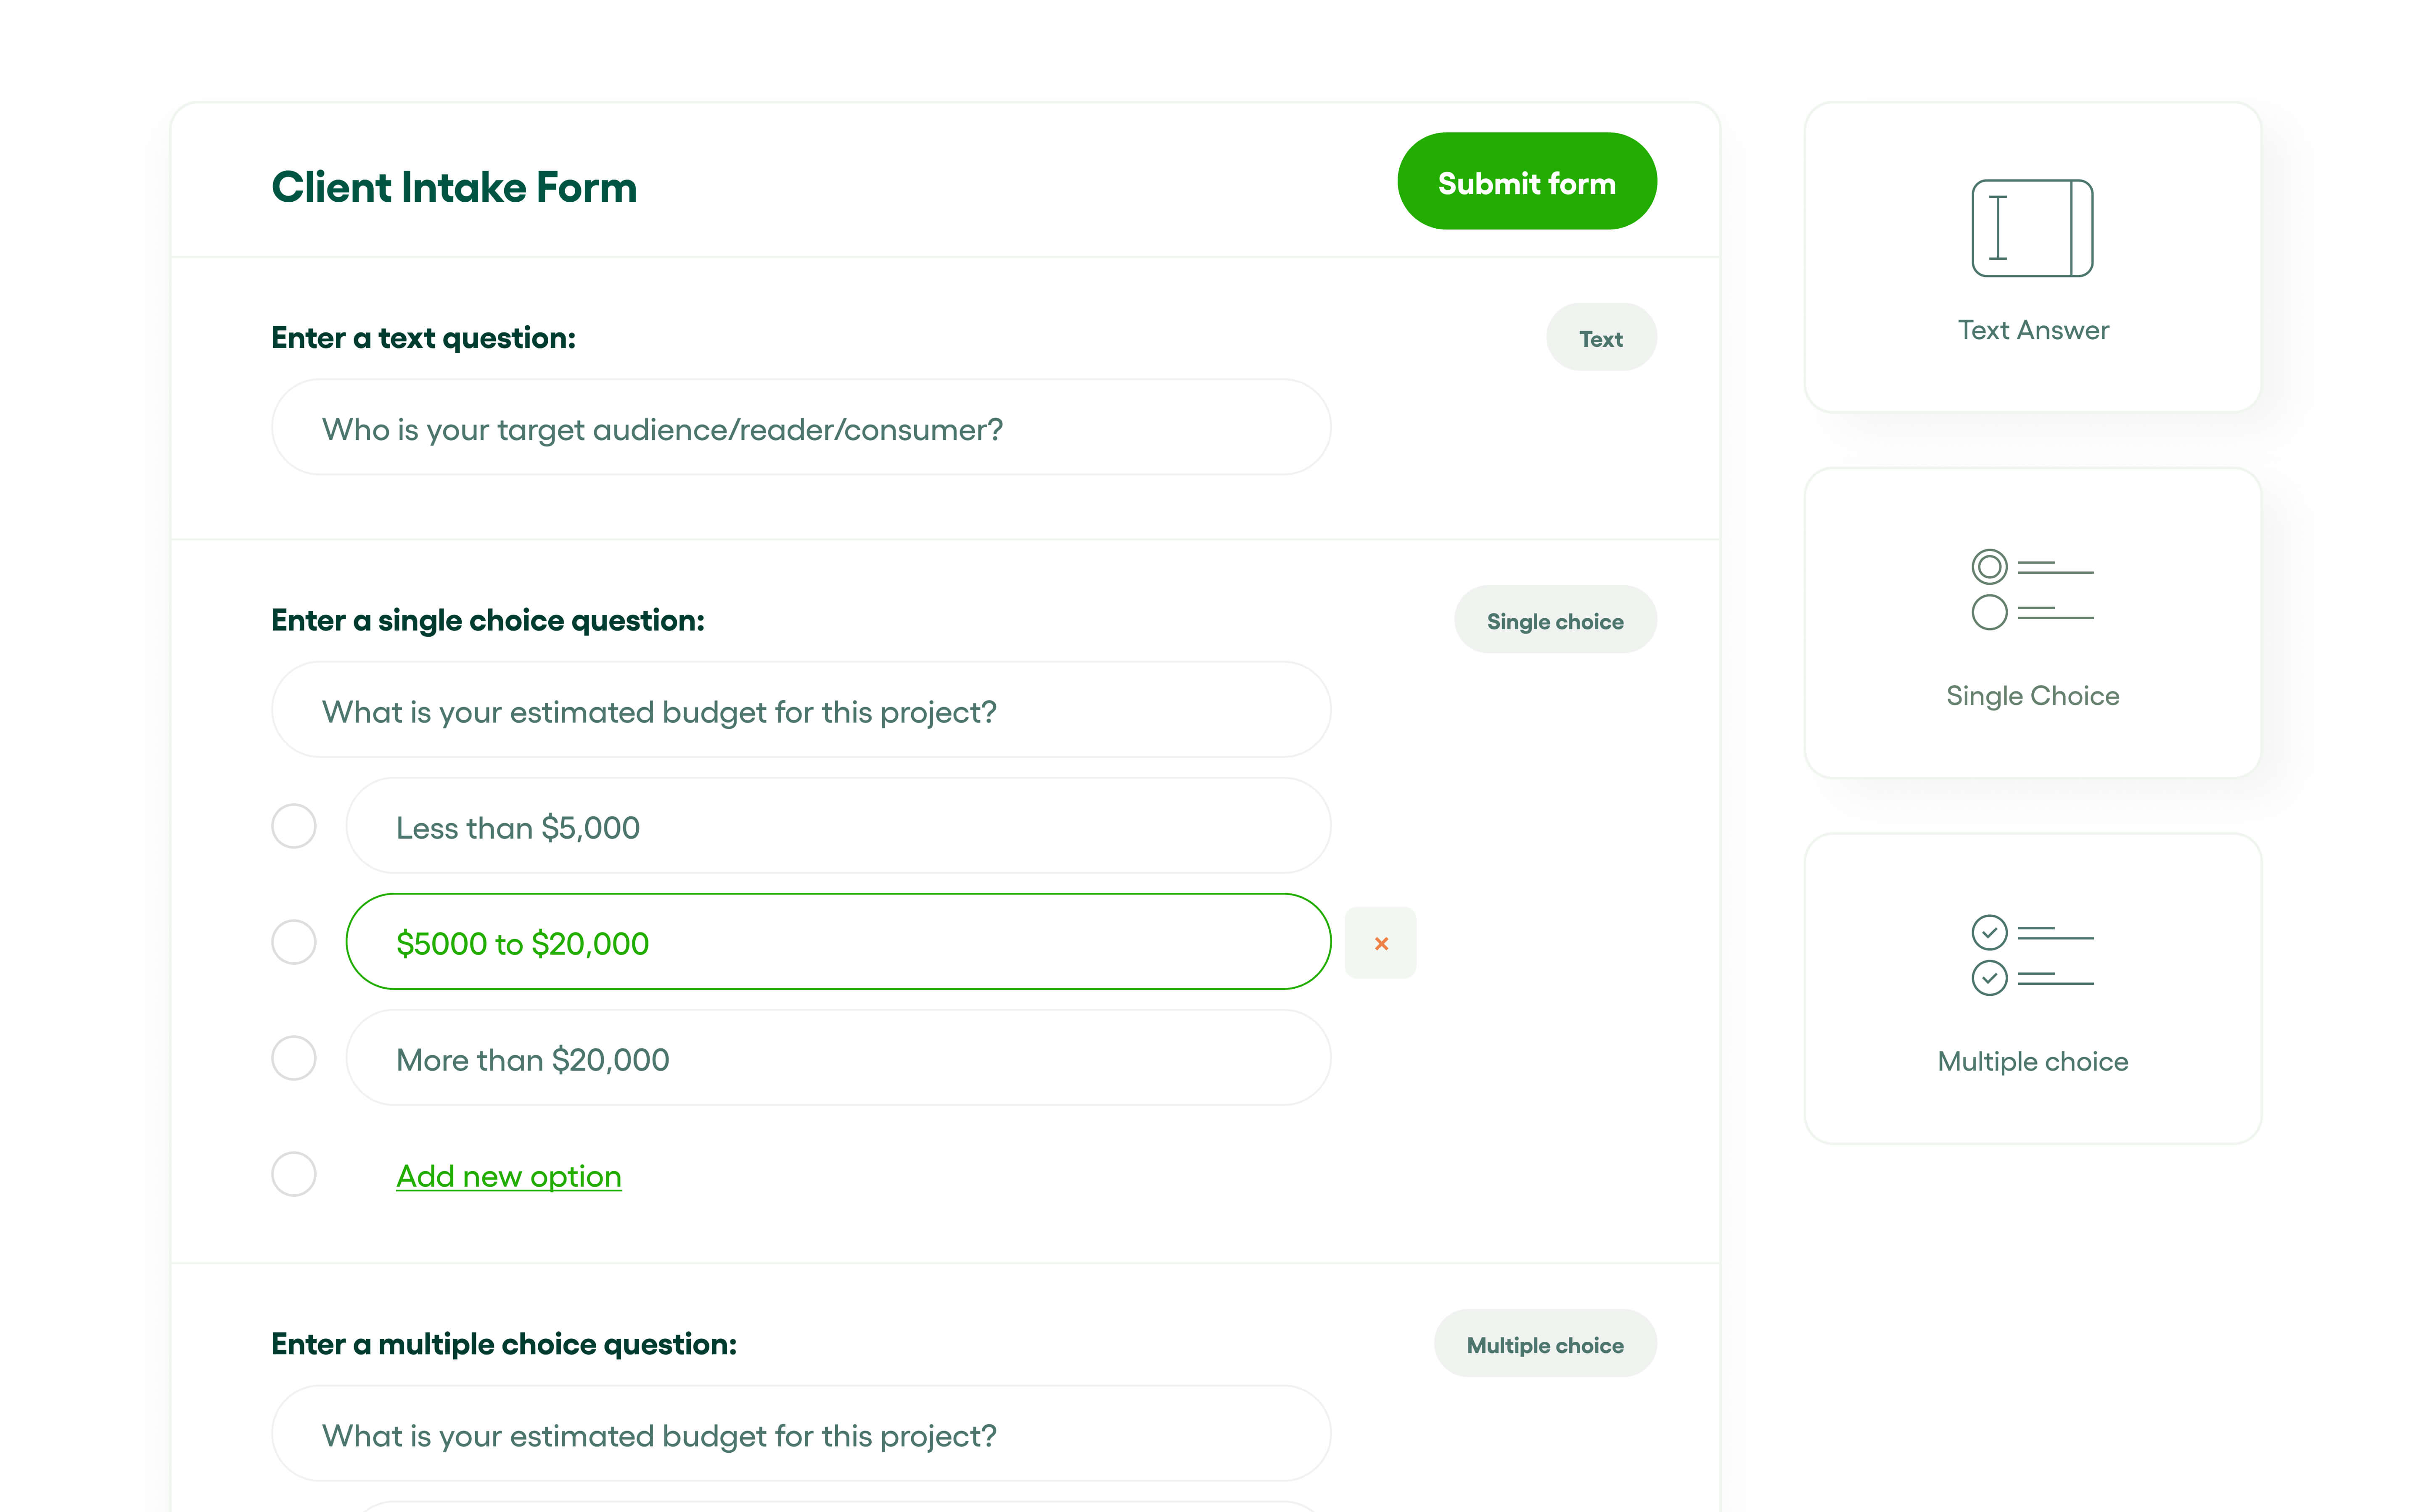Screen dimensions: 2432x1512
Task: Click the Multiple choice checkmark icon illustration
Action: pyautogui.click(x=2033, y=955)
